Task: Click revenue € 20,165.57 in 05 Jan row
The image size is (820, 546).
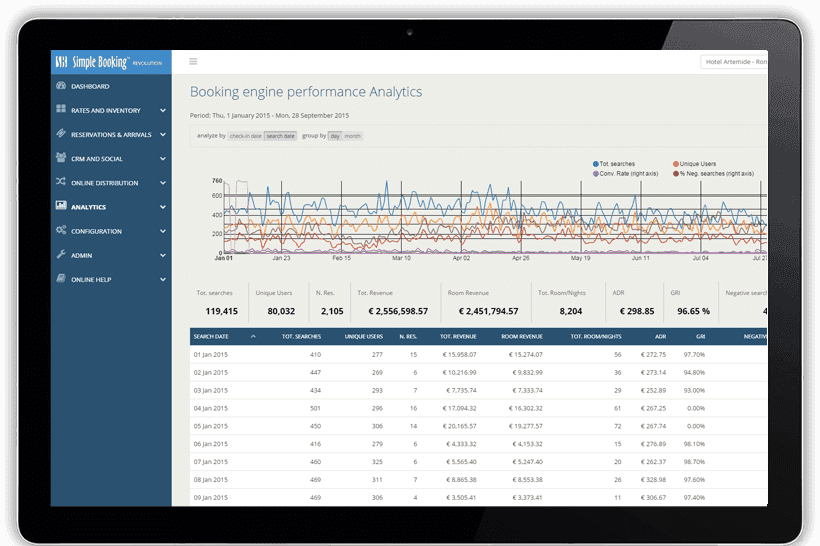Action: pos(461,426)
